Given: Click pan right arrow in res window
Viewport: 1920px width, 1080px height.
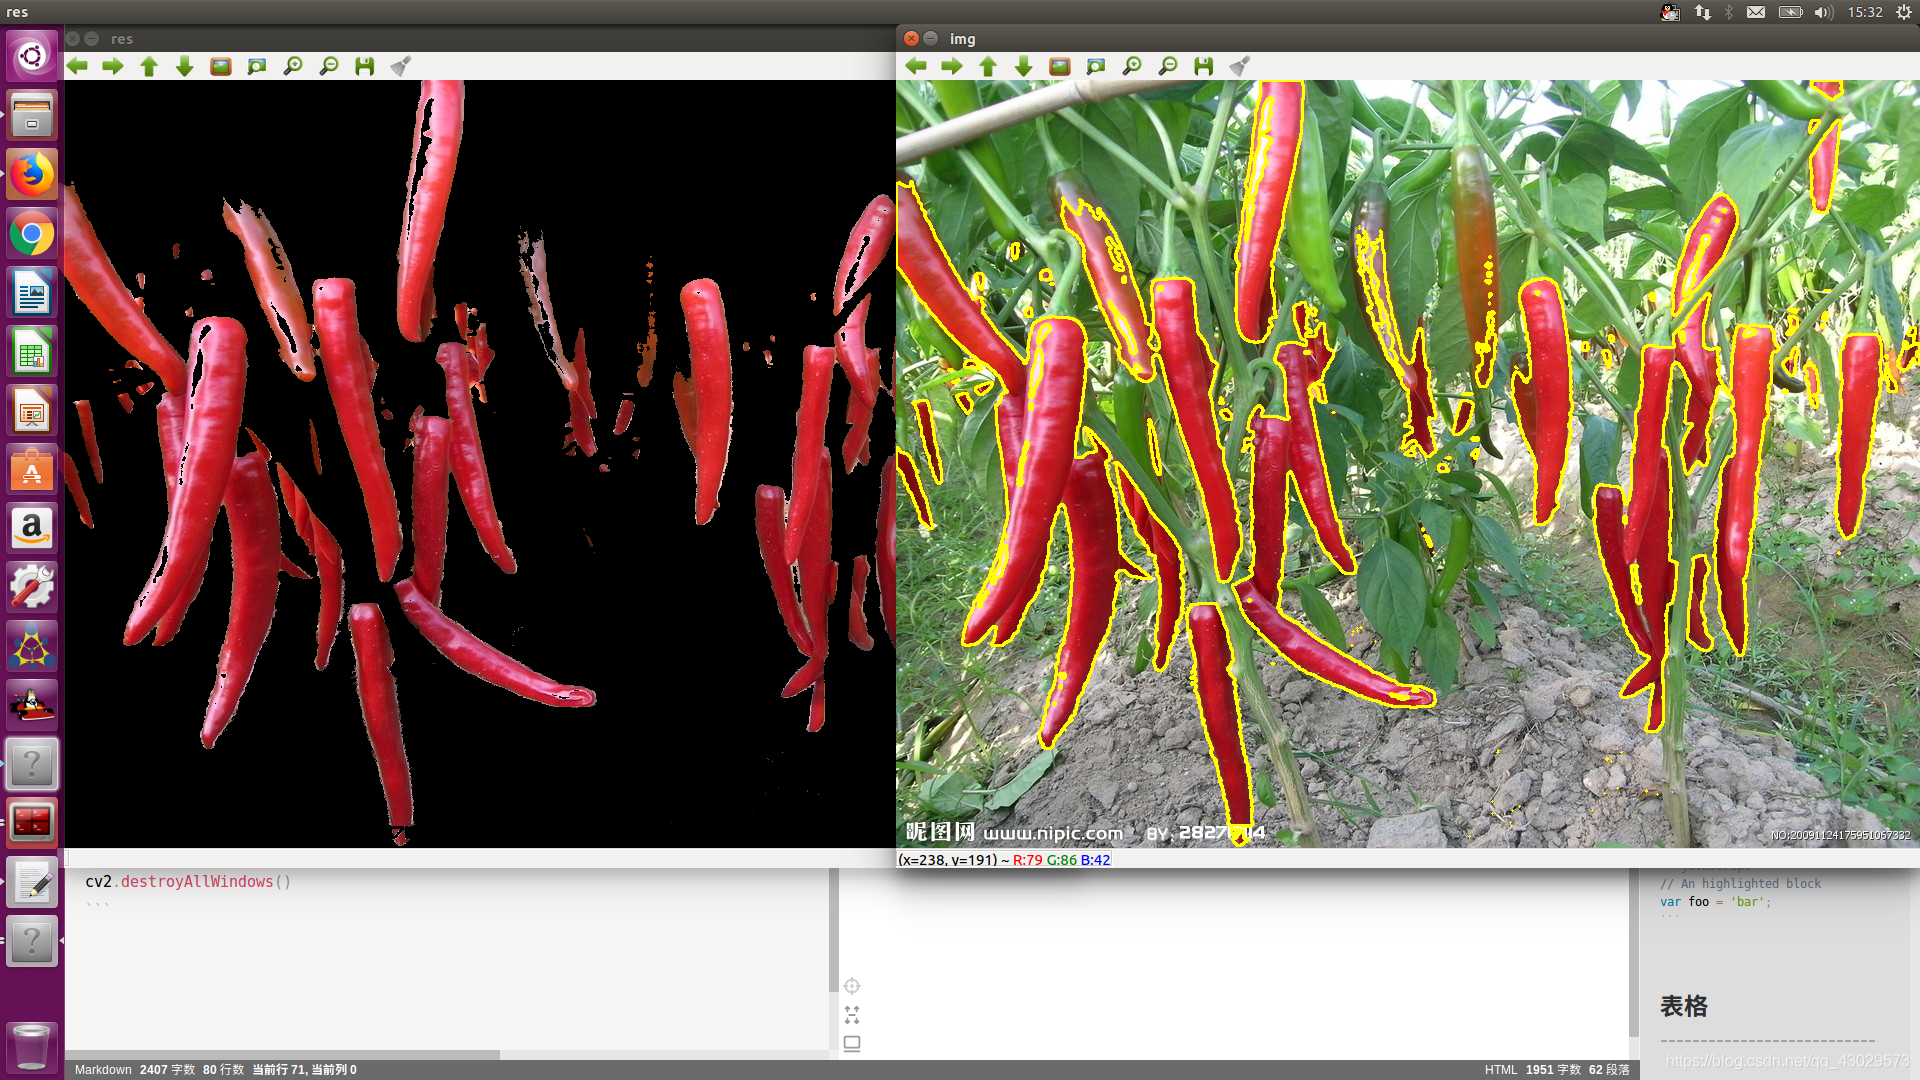Looking at the screenshot, I should coord(113,66).
